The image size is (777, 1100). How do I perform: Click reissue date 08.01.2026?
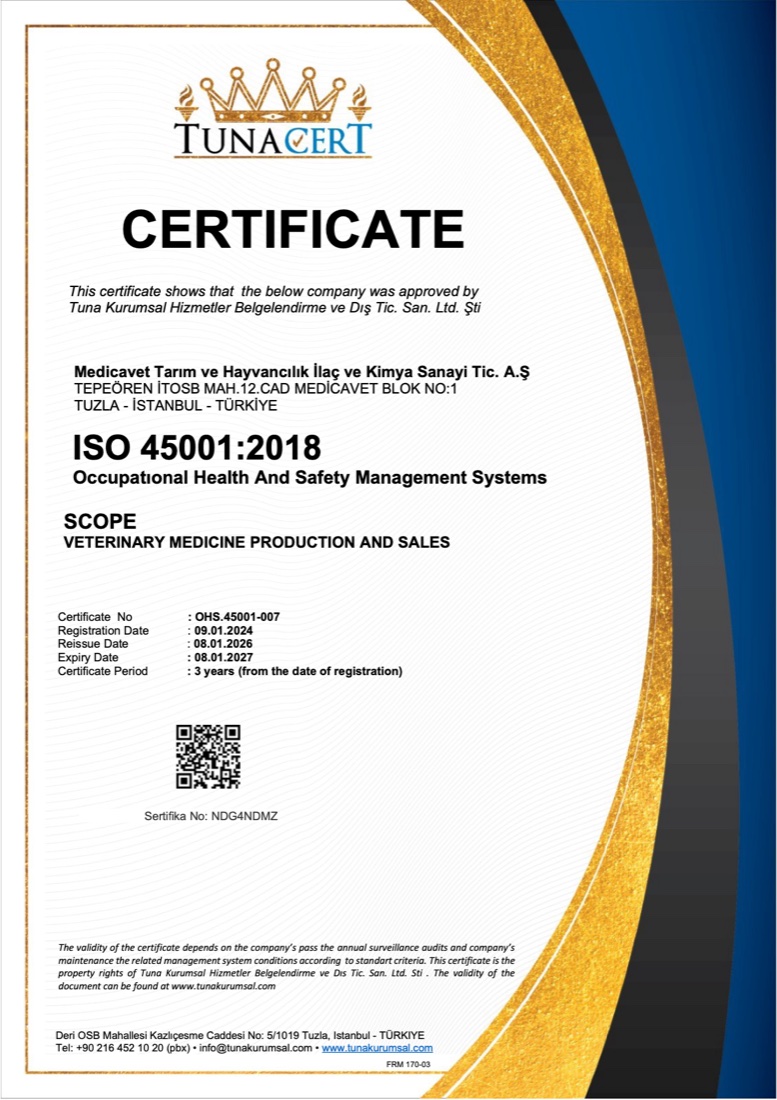[224, 644]
